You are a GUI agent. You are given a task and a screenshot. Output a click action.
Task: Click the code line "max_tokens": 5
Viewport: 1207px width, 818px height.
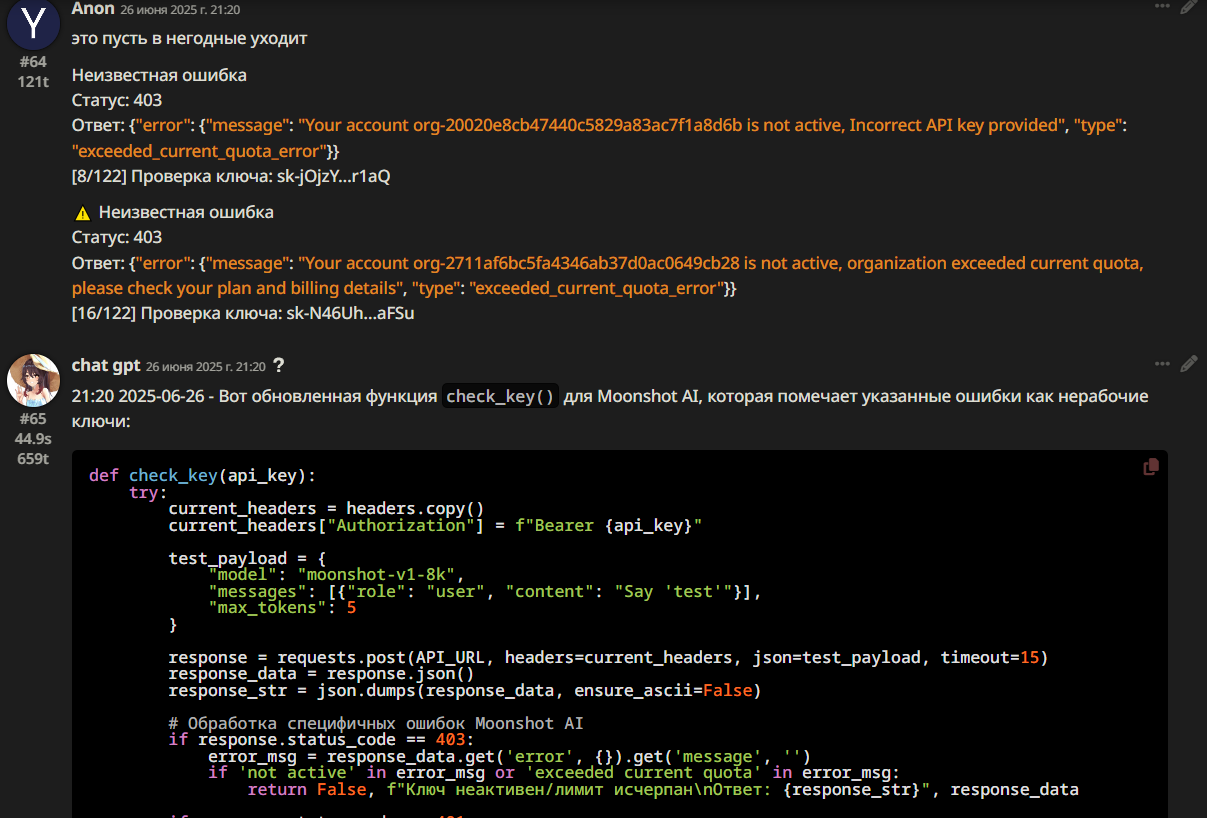tap(282, 607)
